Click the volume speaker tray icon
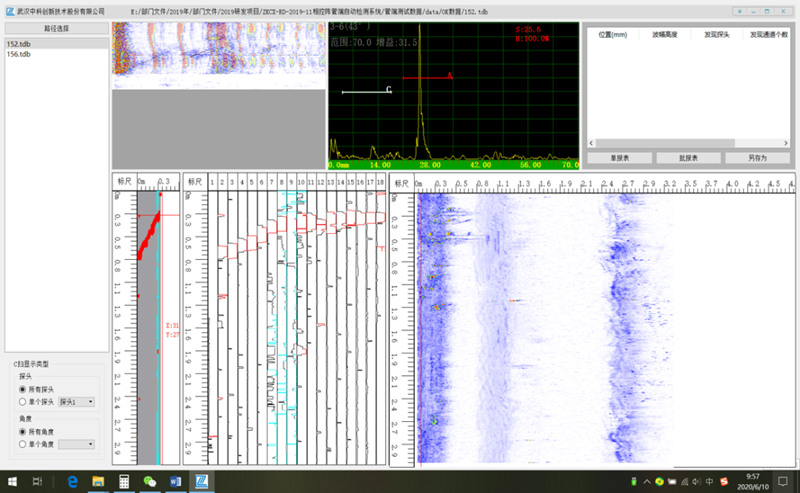This screenshot has width=800, height=493. click(697, 482)
